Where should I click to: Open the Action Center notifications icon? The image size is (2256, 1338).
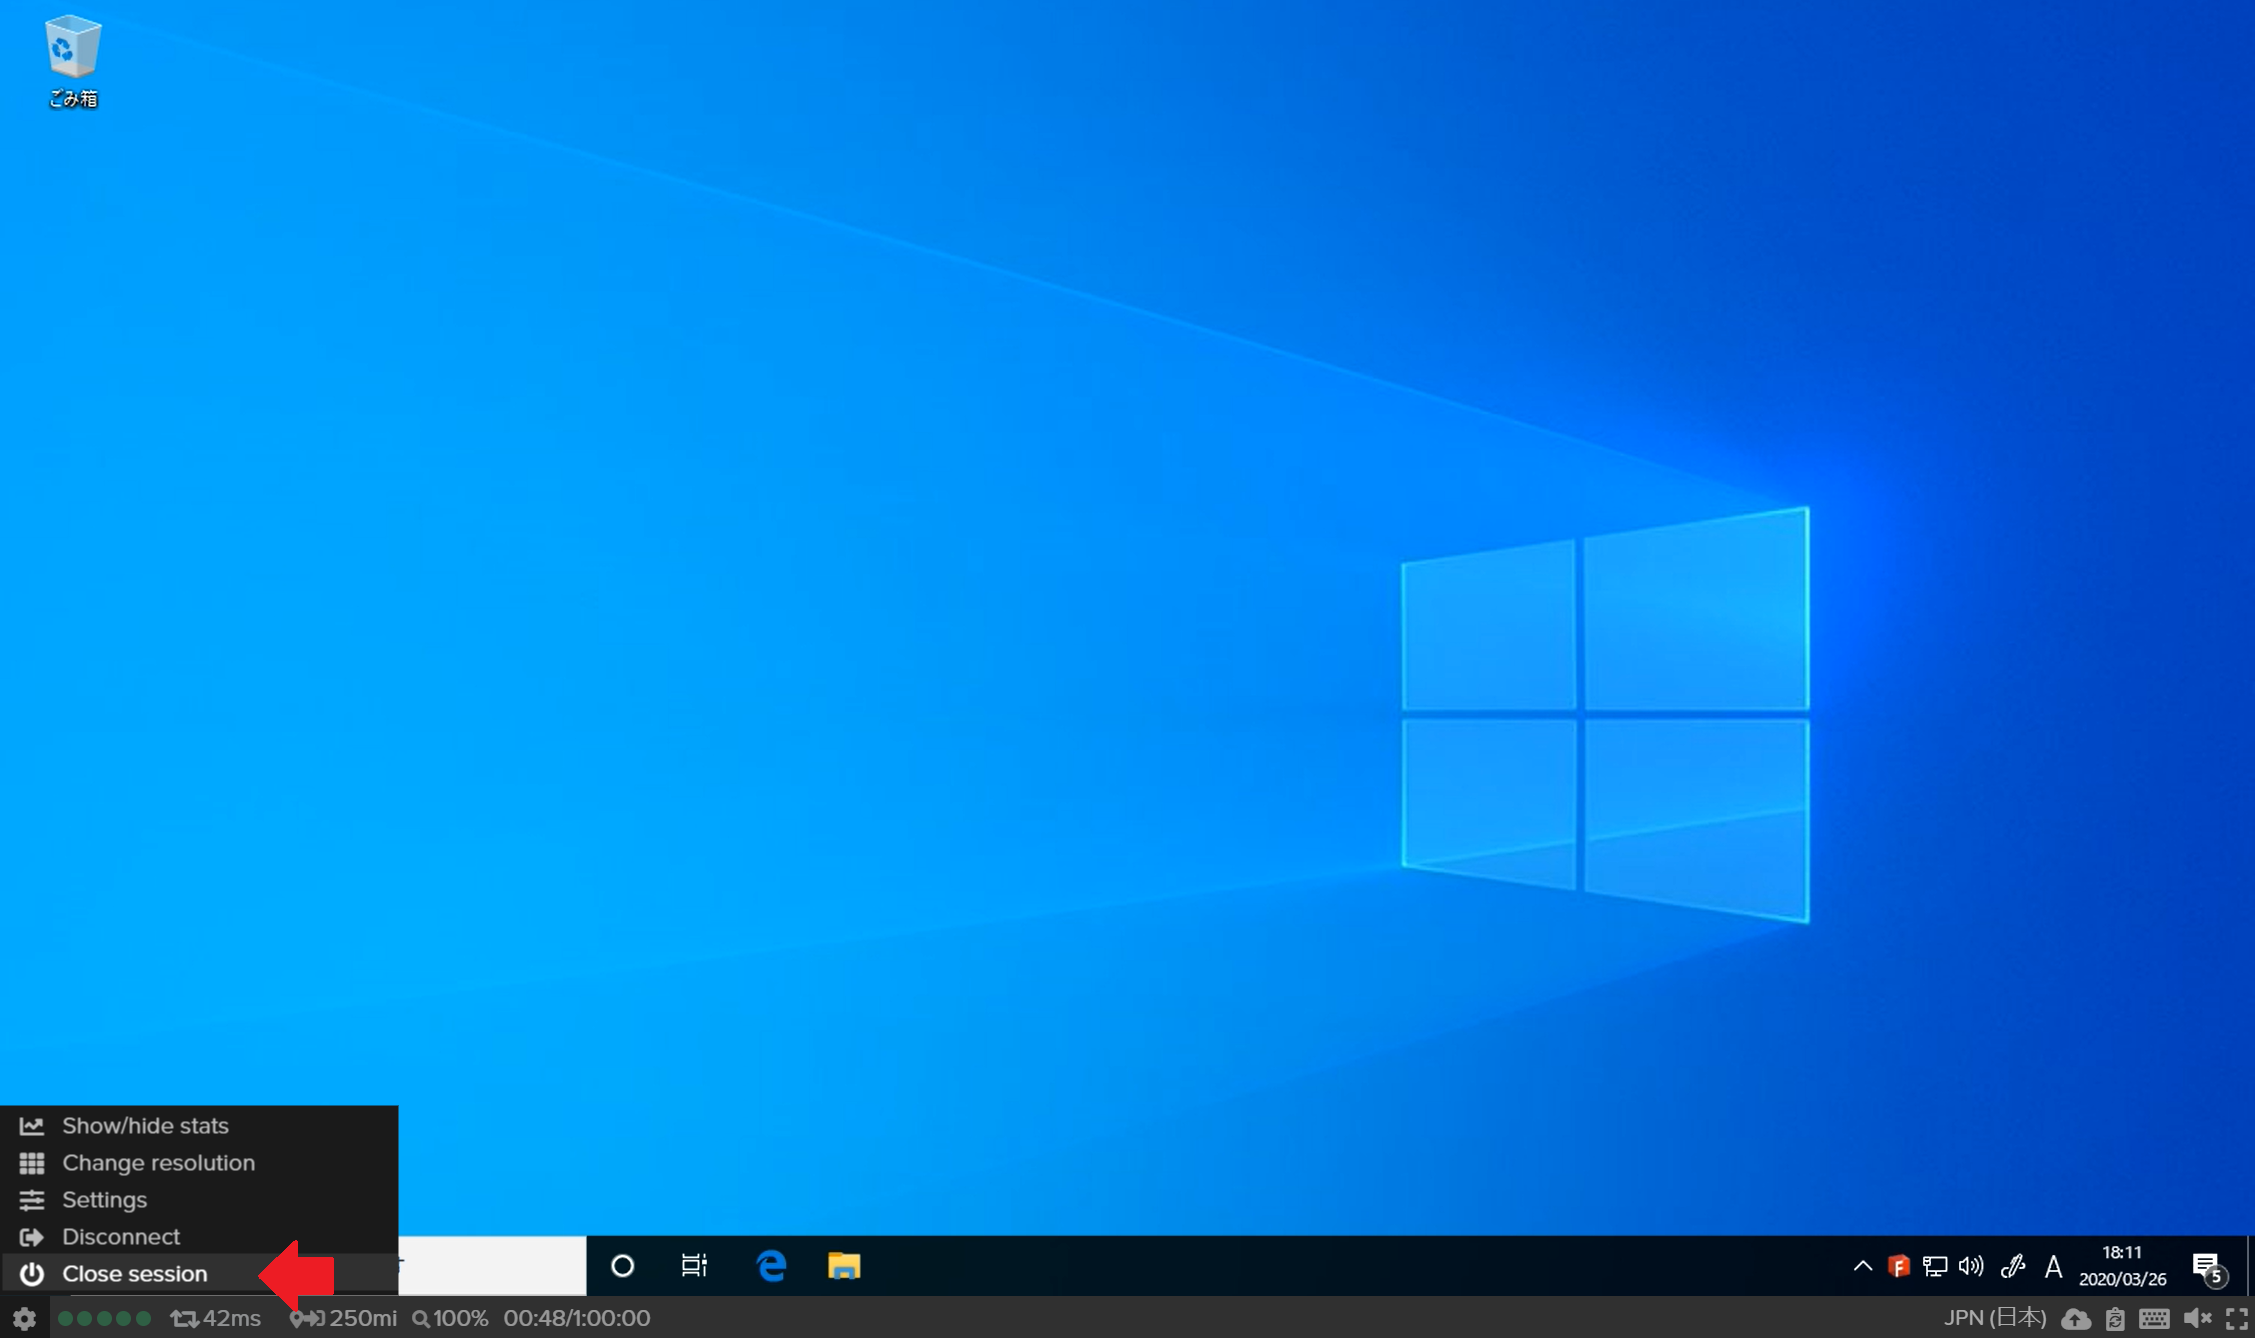click(x=2208, y=1267)
